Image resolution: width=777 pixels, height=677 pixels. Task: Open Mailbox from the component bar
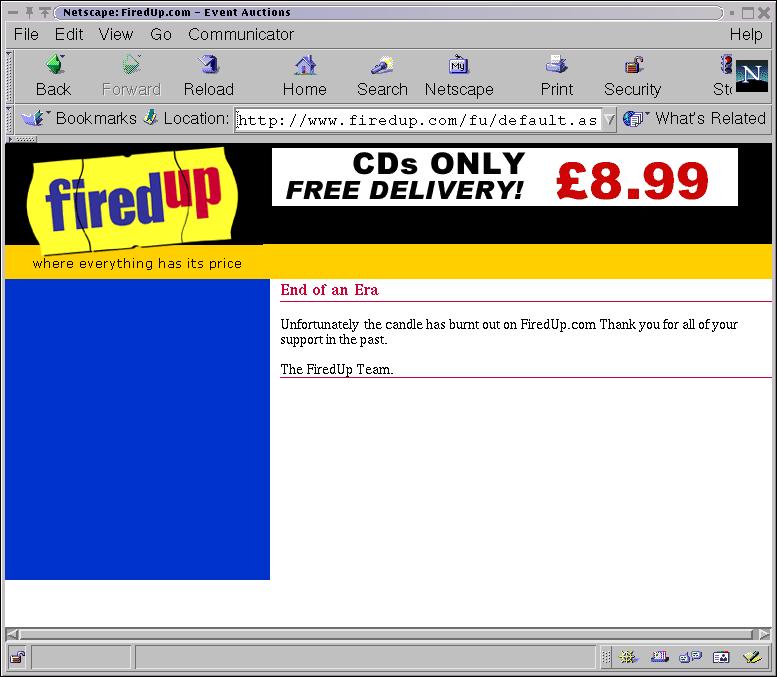pos(660,657)
